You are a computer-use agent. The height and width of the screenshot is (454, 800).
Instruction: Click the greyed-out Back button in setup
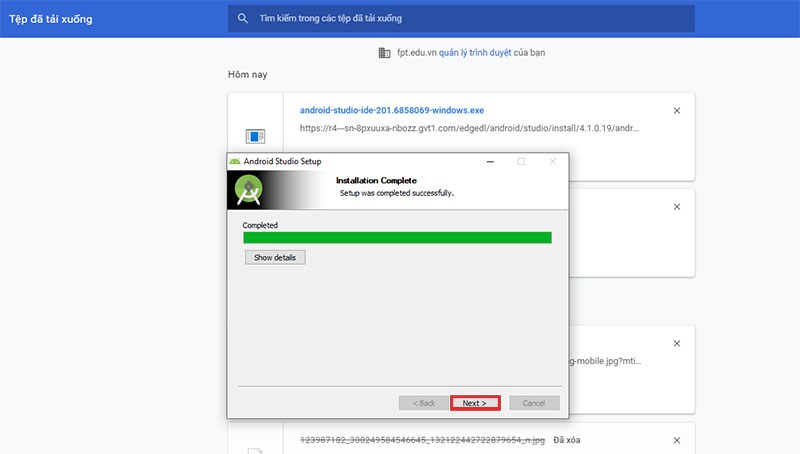pyautogui.click(x=423, y=403)
